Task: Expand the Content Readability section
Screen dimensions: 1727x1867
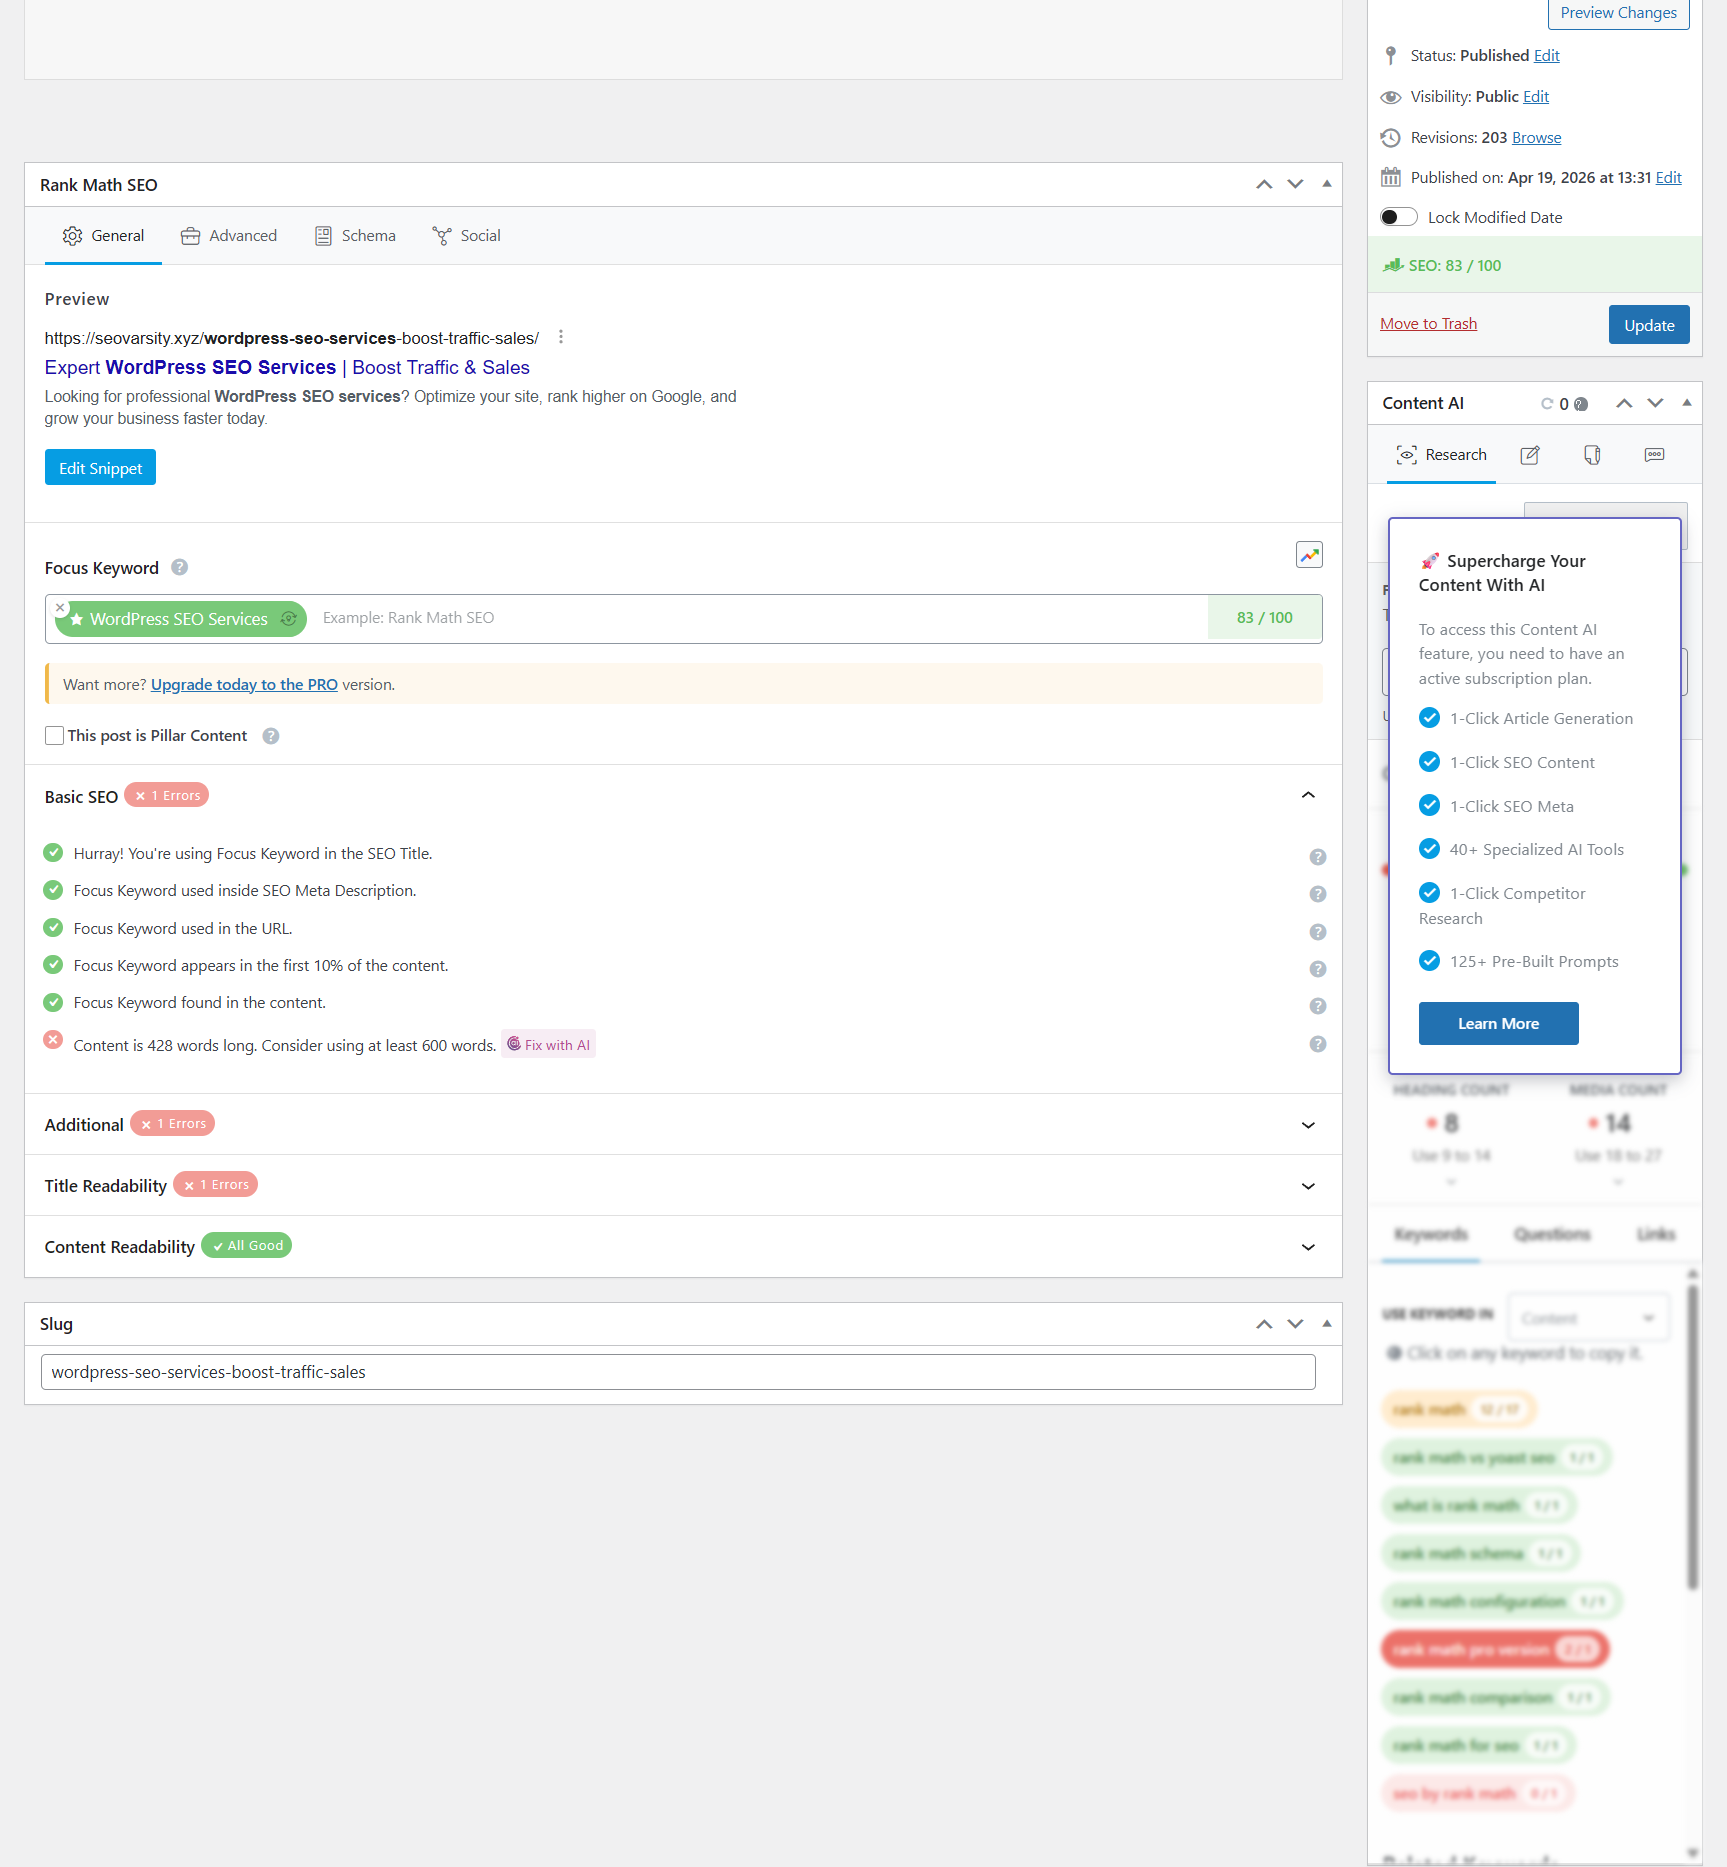Action: coord(1308,1247)
